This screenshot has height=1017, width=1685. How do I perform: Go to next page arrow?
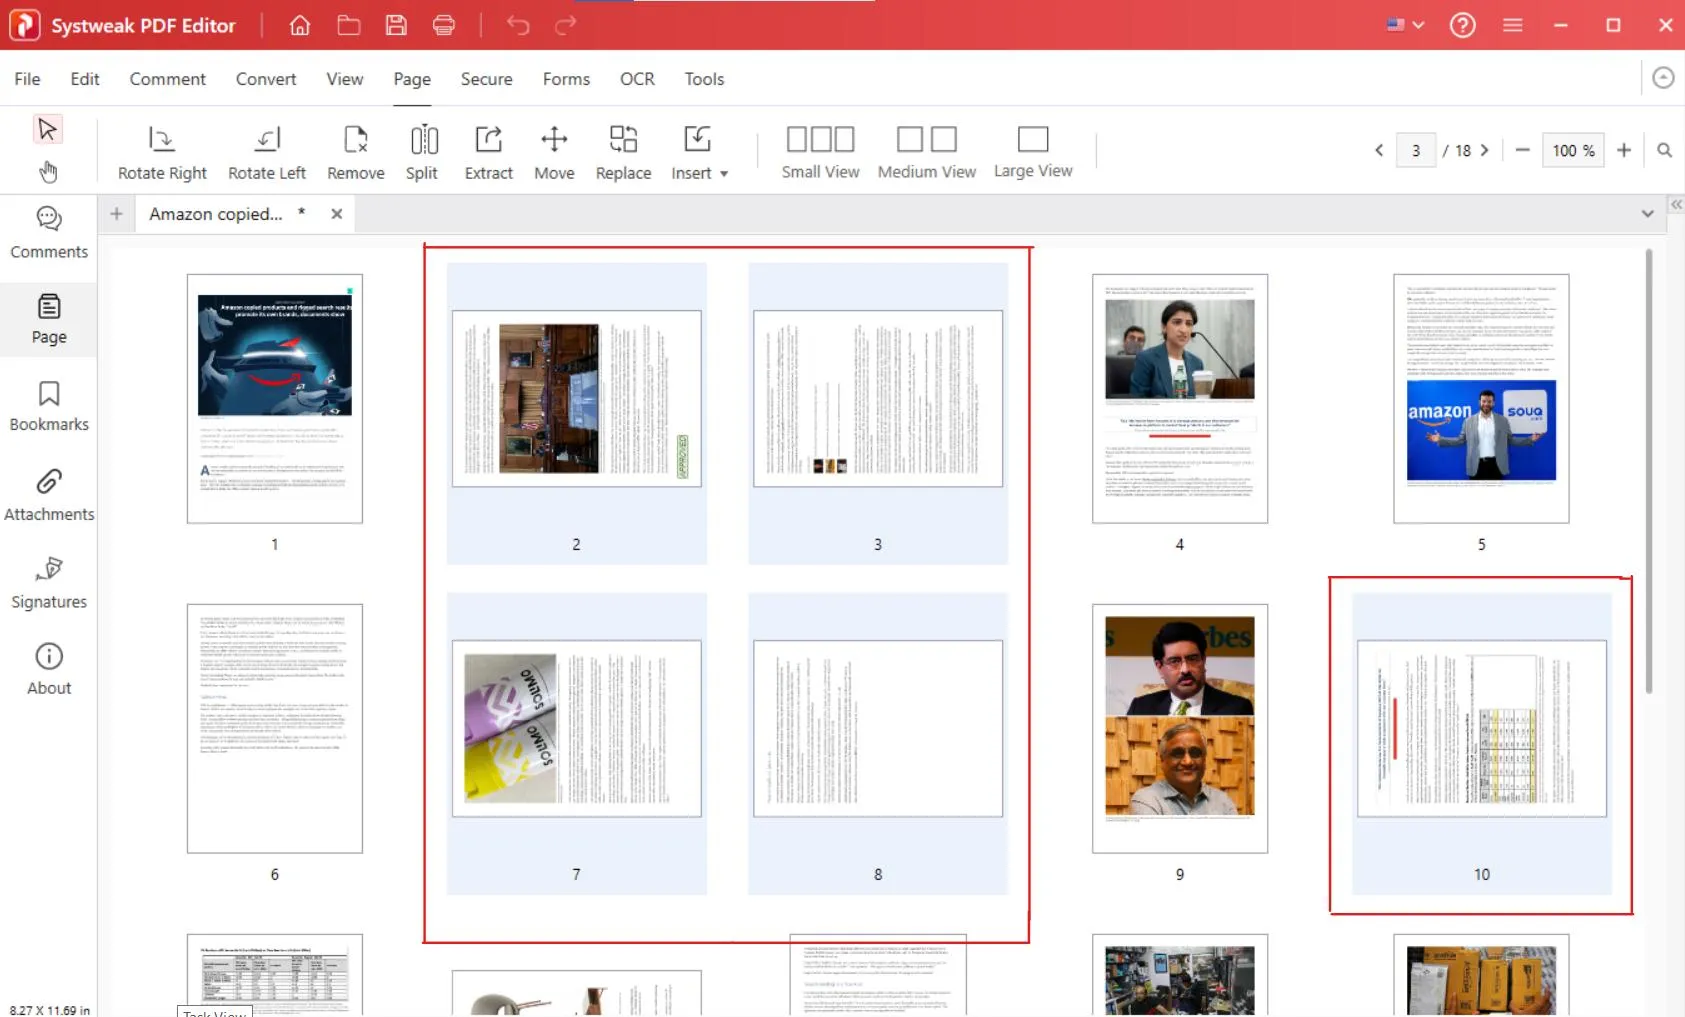point(1485,150)
